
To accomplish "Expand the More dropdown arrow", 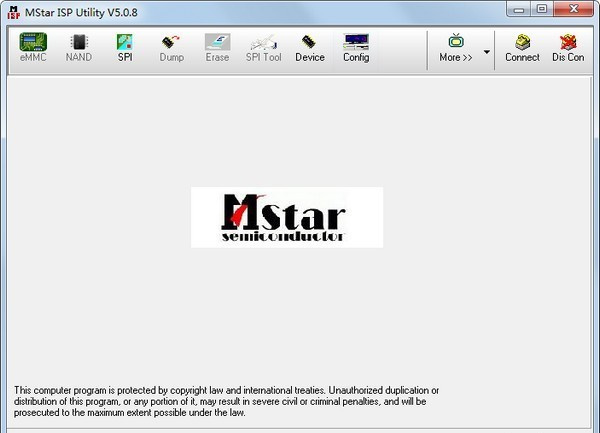I will tap(487, 52).
